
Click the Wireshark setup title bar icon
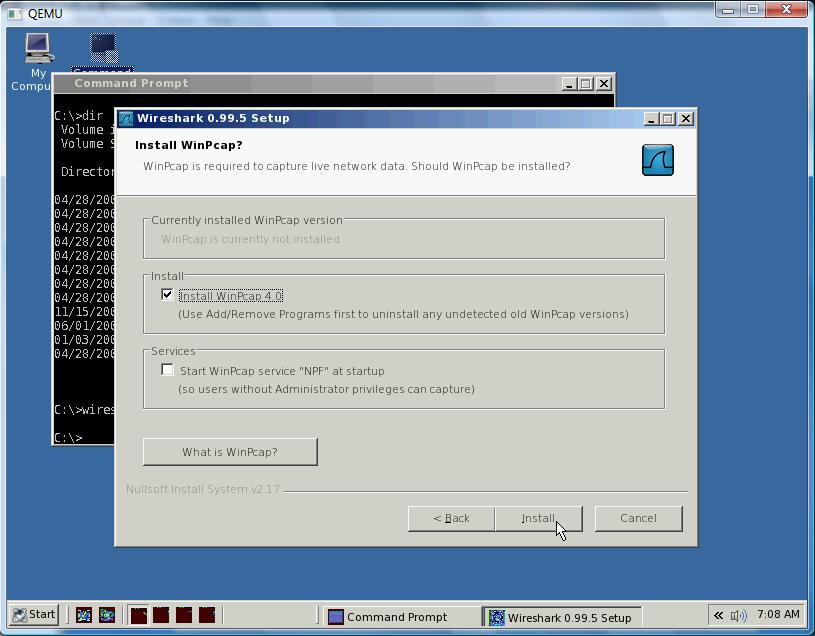126,118
